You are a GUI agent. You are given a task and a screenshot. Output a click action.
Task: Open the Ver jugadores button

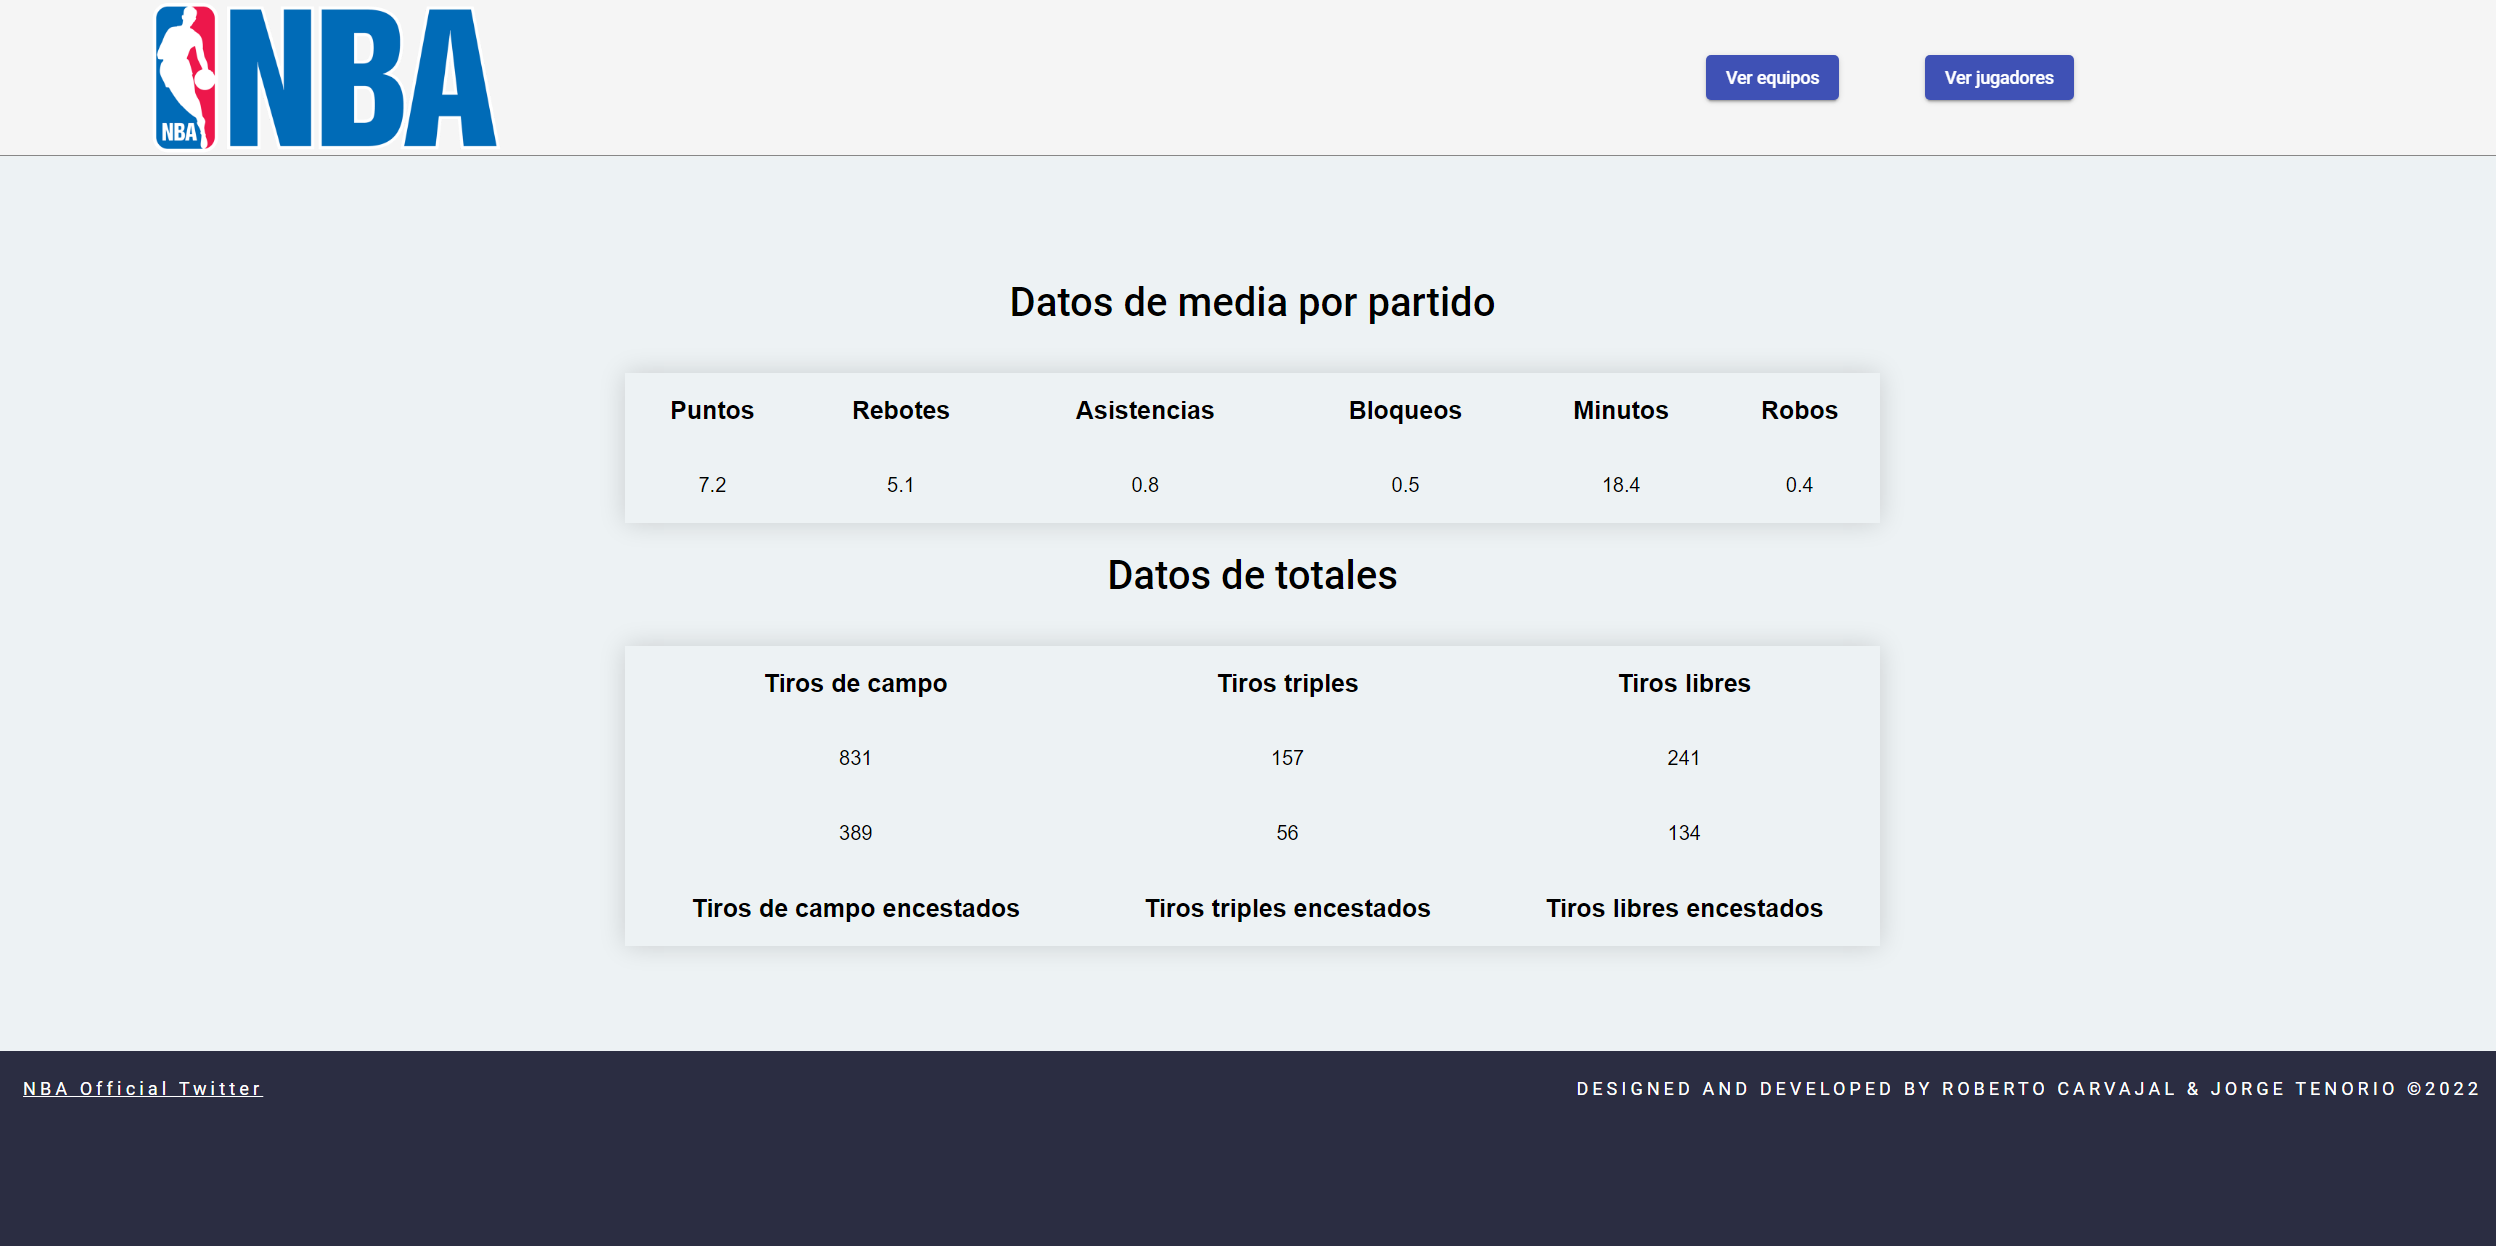[x=1999, y=78]
